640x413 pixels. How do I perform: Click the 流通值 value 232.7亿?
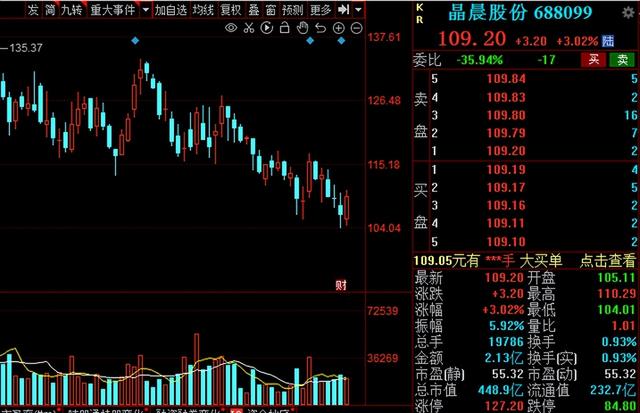[x=613, y=390]
